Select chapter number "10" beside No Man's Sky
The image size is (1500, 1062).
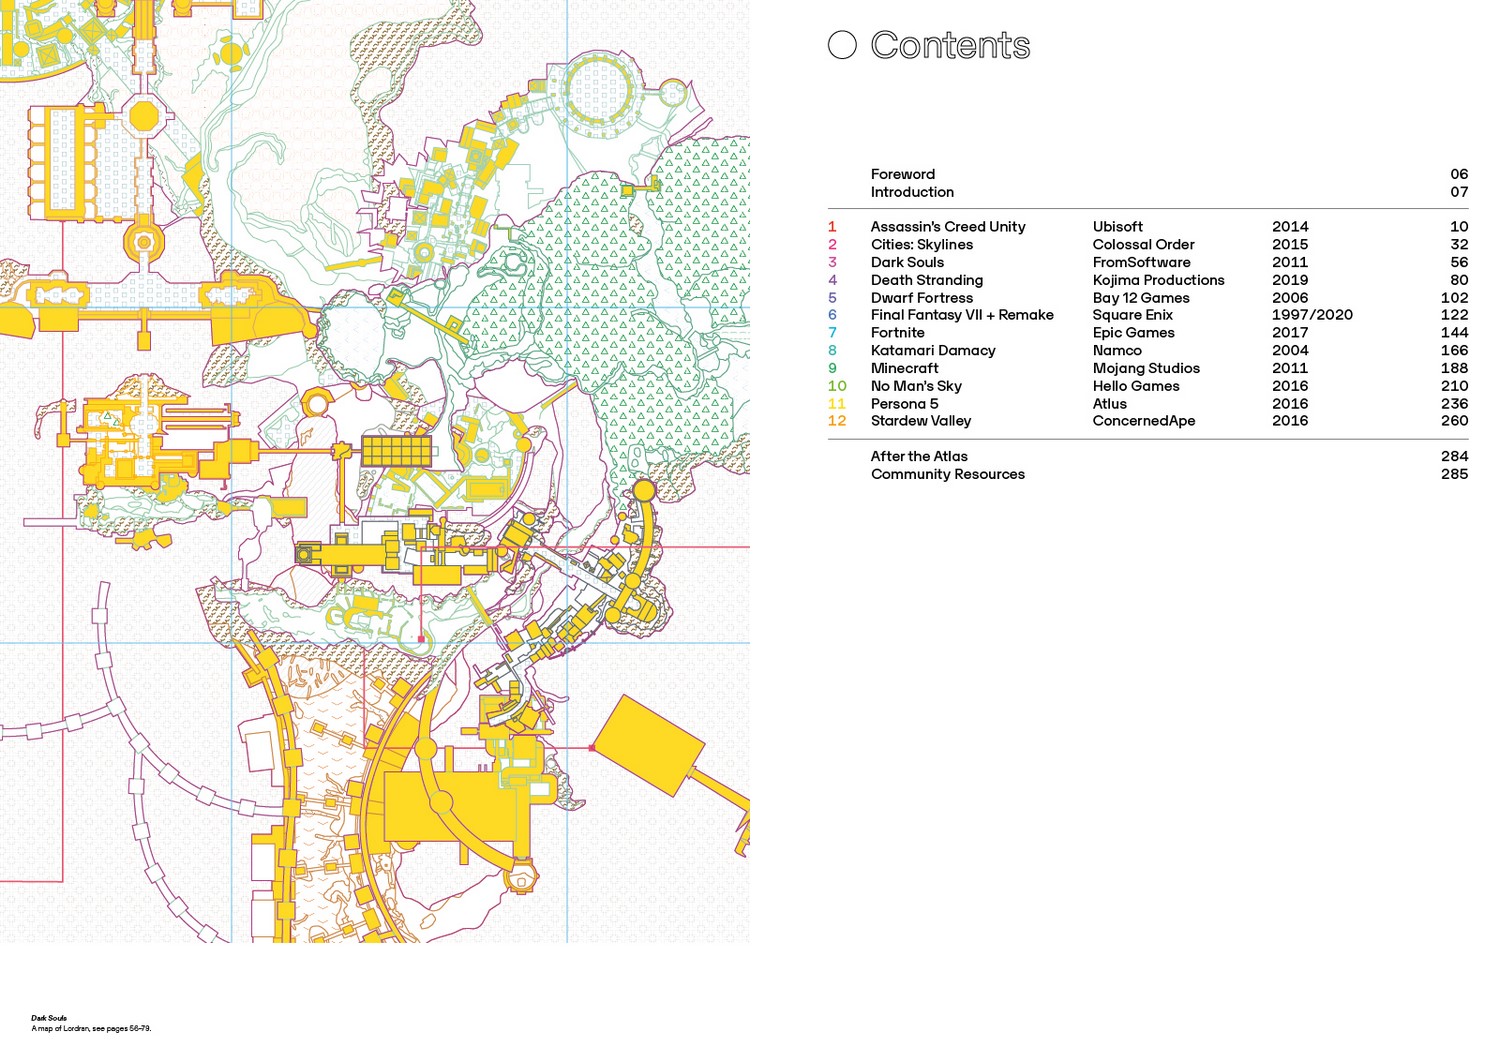(x=837, y=386)
